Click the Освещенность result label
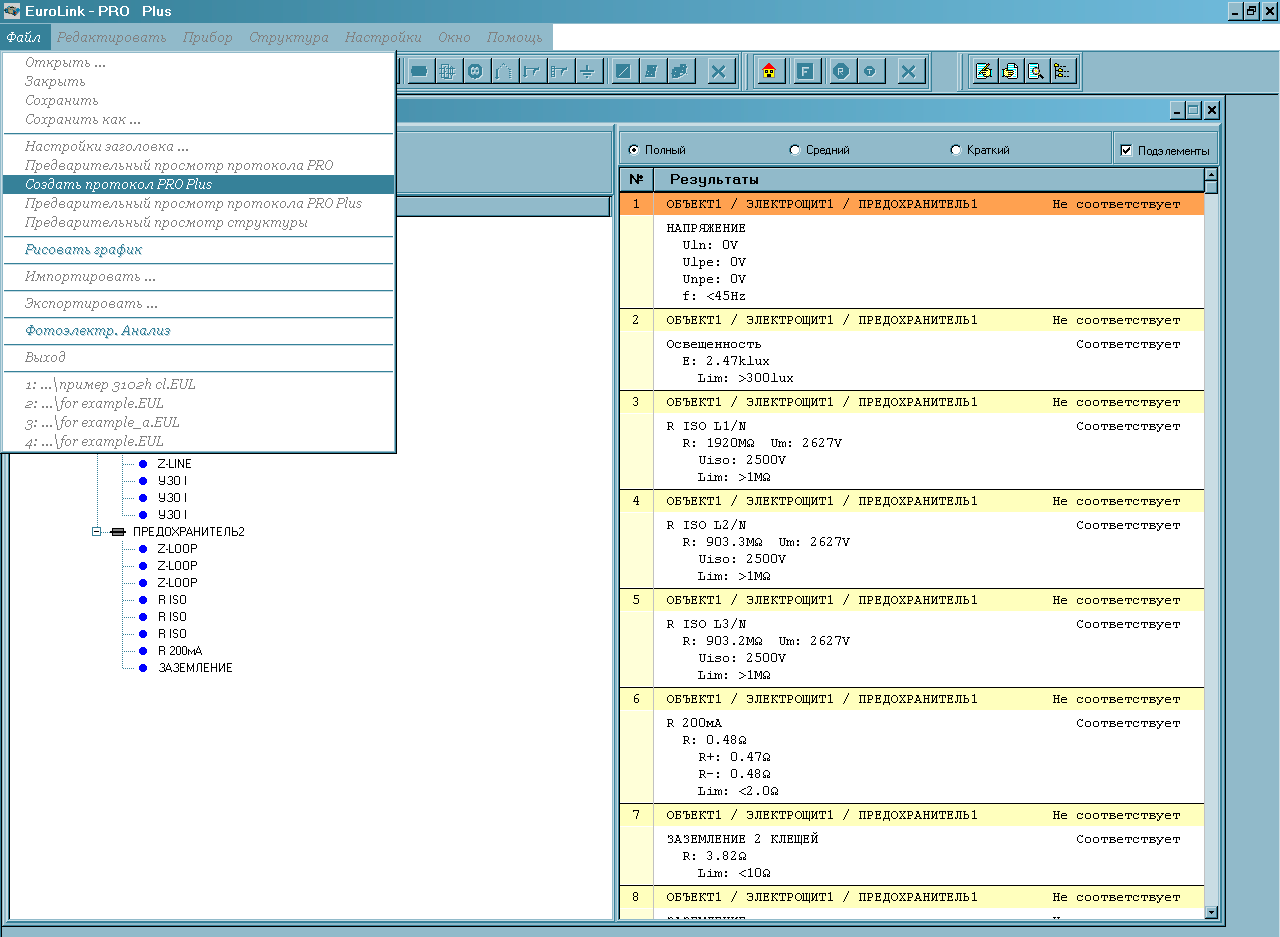 [x=714, y=344]
